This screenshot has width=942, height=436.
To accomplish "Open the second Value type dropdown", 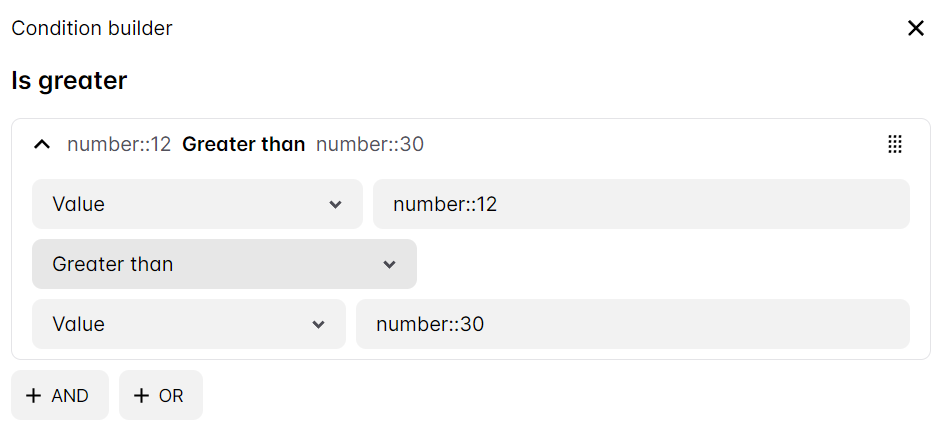I will click(188, 324).
